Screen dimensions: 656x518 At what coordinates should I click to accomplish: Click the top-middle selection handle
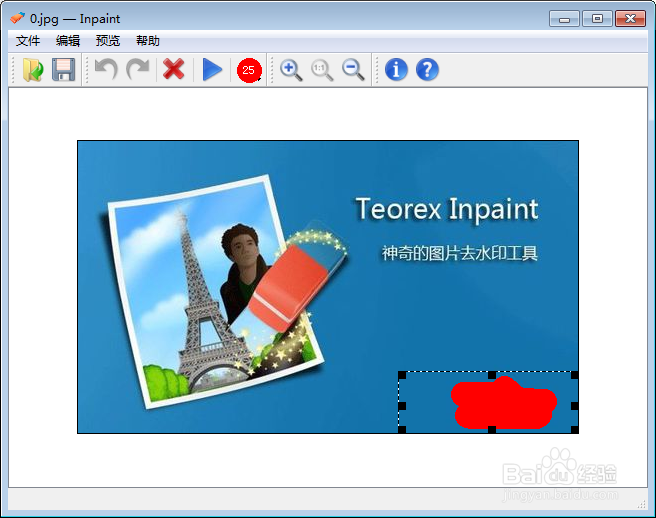point(492,375)
